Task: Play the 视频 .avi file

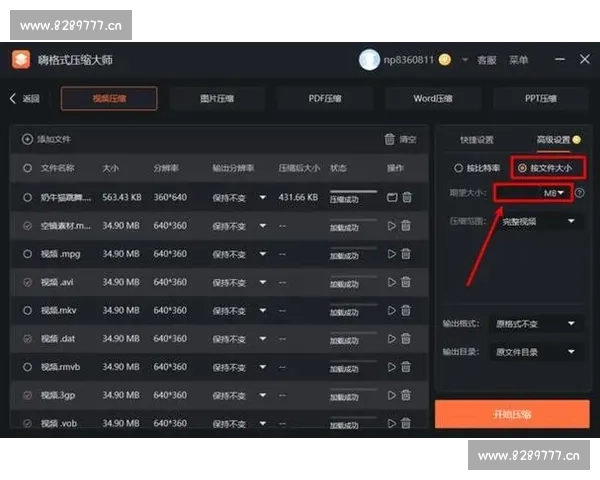Action: point(391,282)
